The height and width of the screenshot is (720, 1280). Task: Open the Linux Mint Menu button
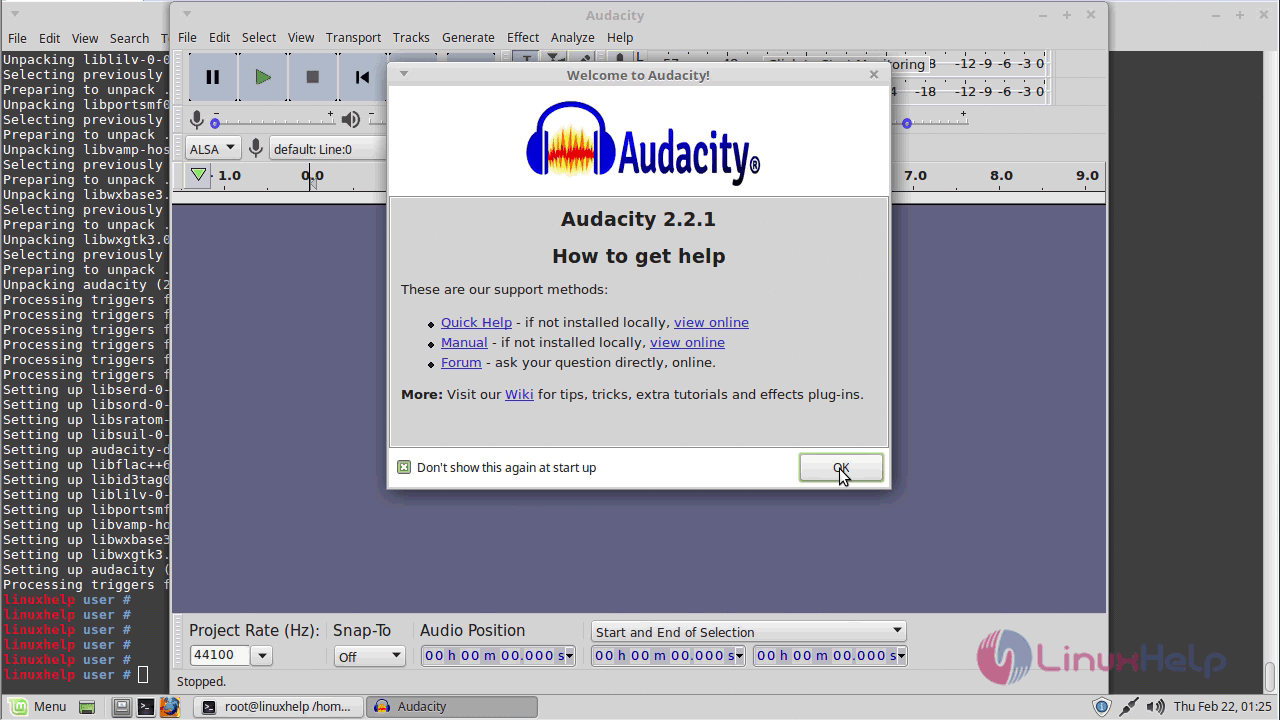pos(38,706)
